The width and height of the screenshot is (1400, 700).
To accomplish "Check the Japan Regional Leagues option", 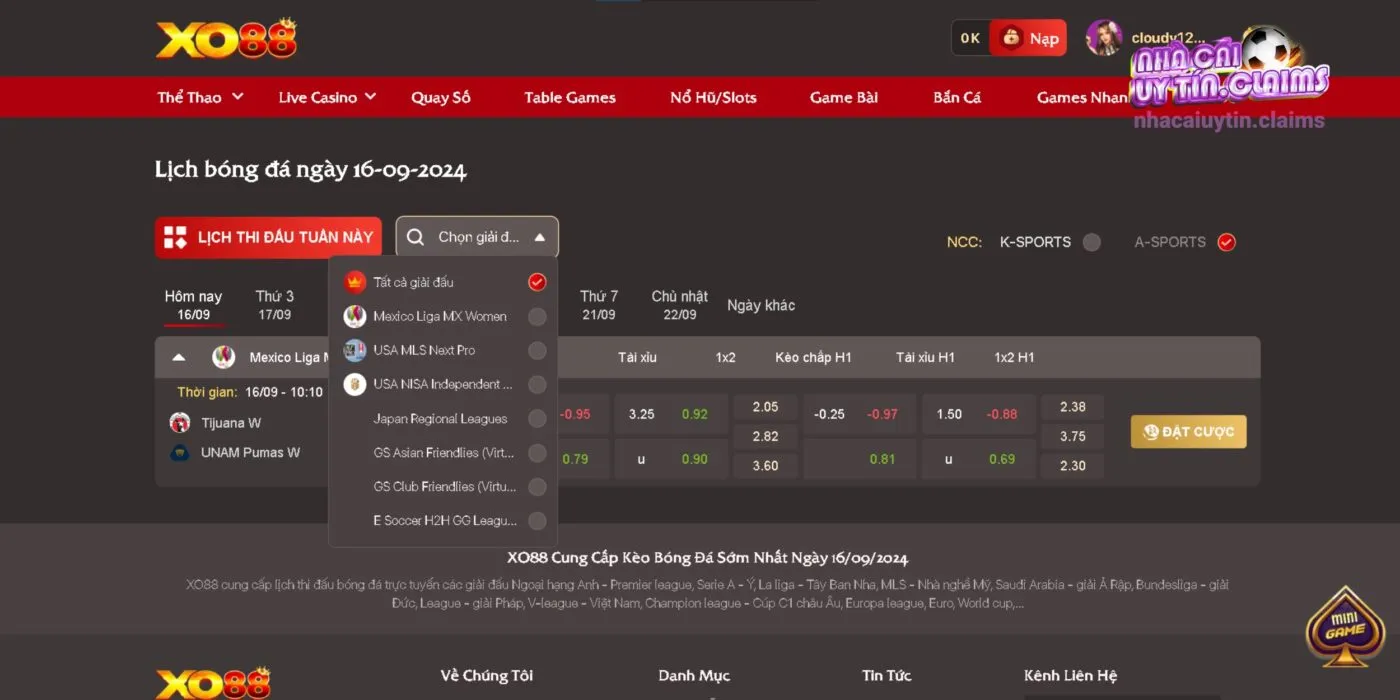I will [537, 419].
